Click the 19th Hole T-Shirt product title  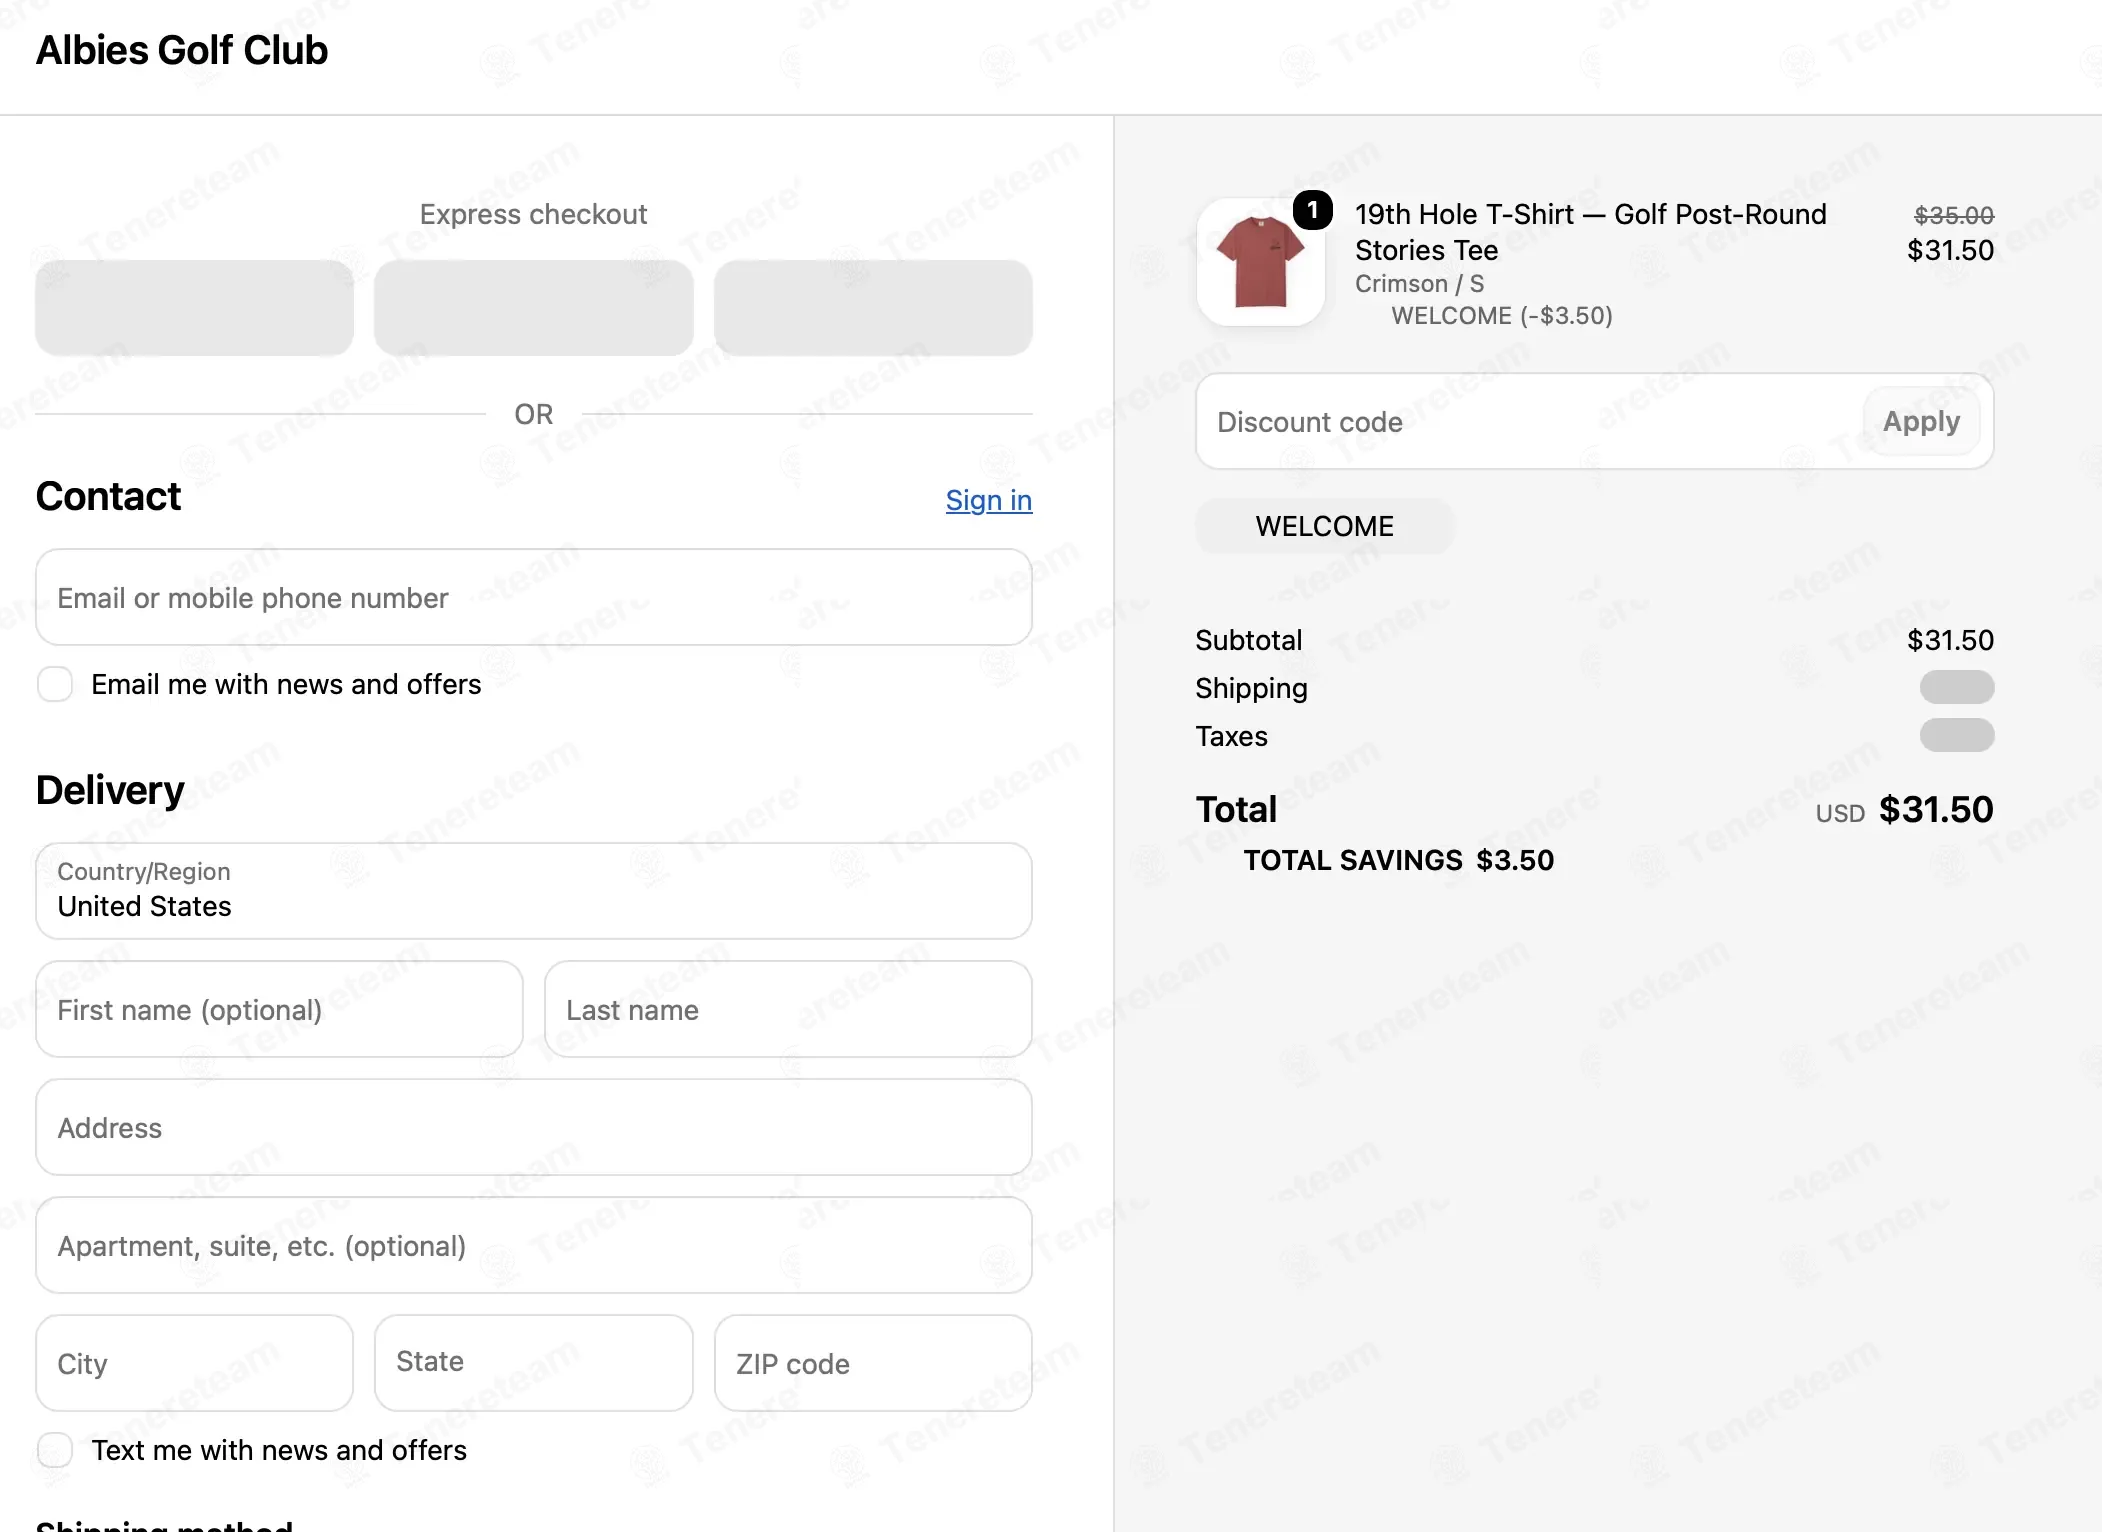tap(1590, 232)
